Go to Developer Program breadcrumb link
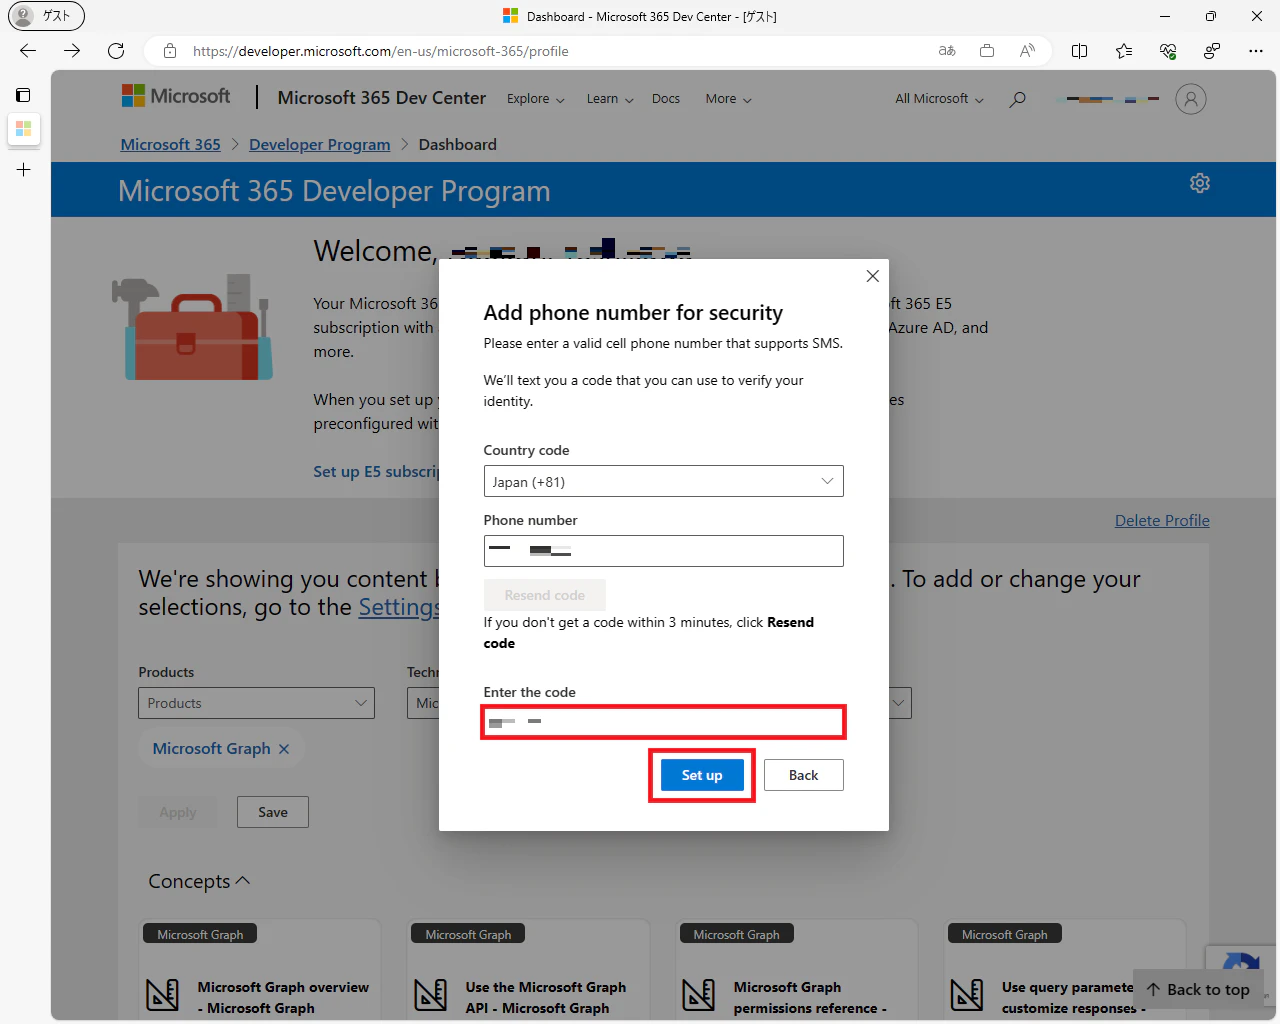The image size is (1280, 1024). tap(319, 145)
